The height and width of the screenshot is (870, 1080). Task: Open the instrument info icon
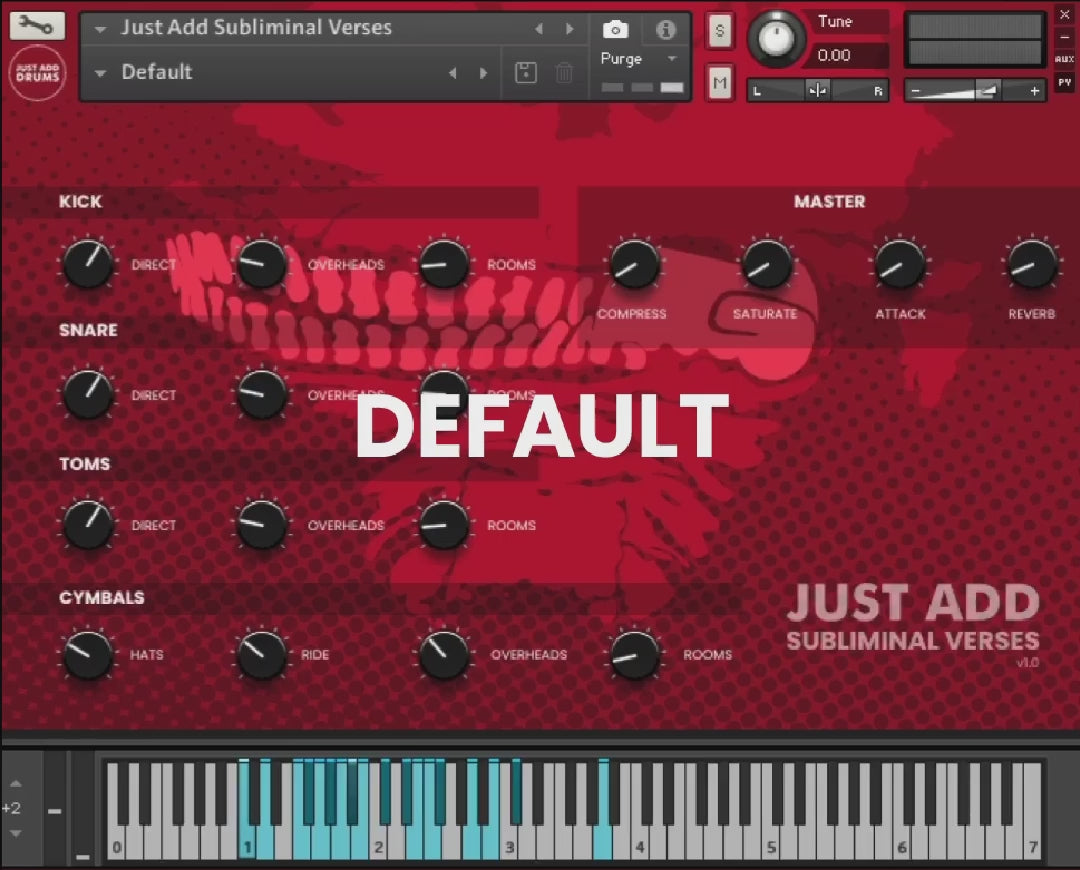click(x=665, y=29)
